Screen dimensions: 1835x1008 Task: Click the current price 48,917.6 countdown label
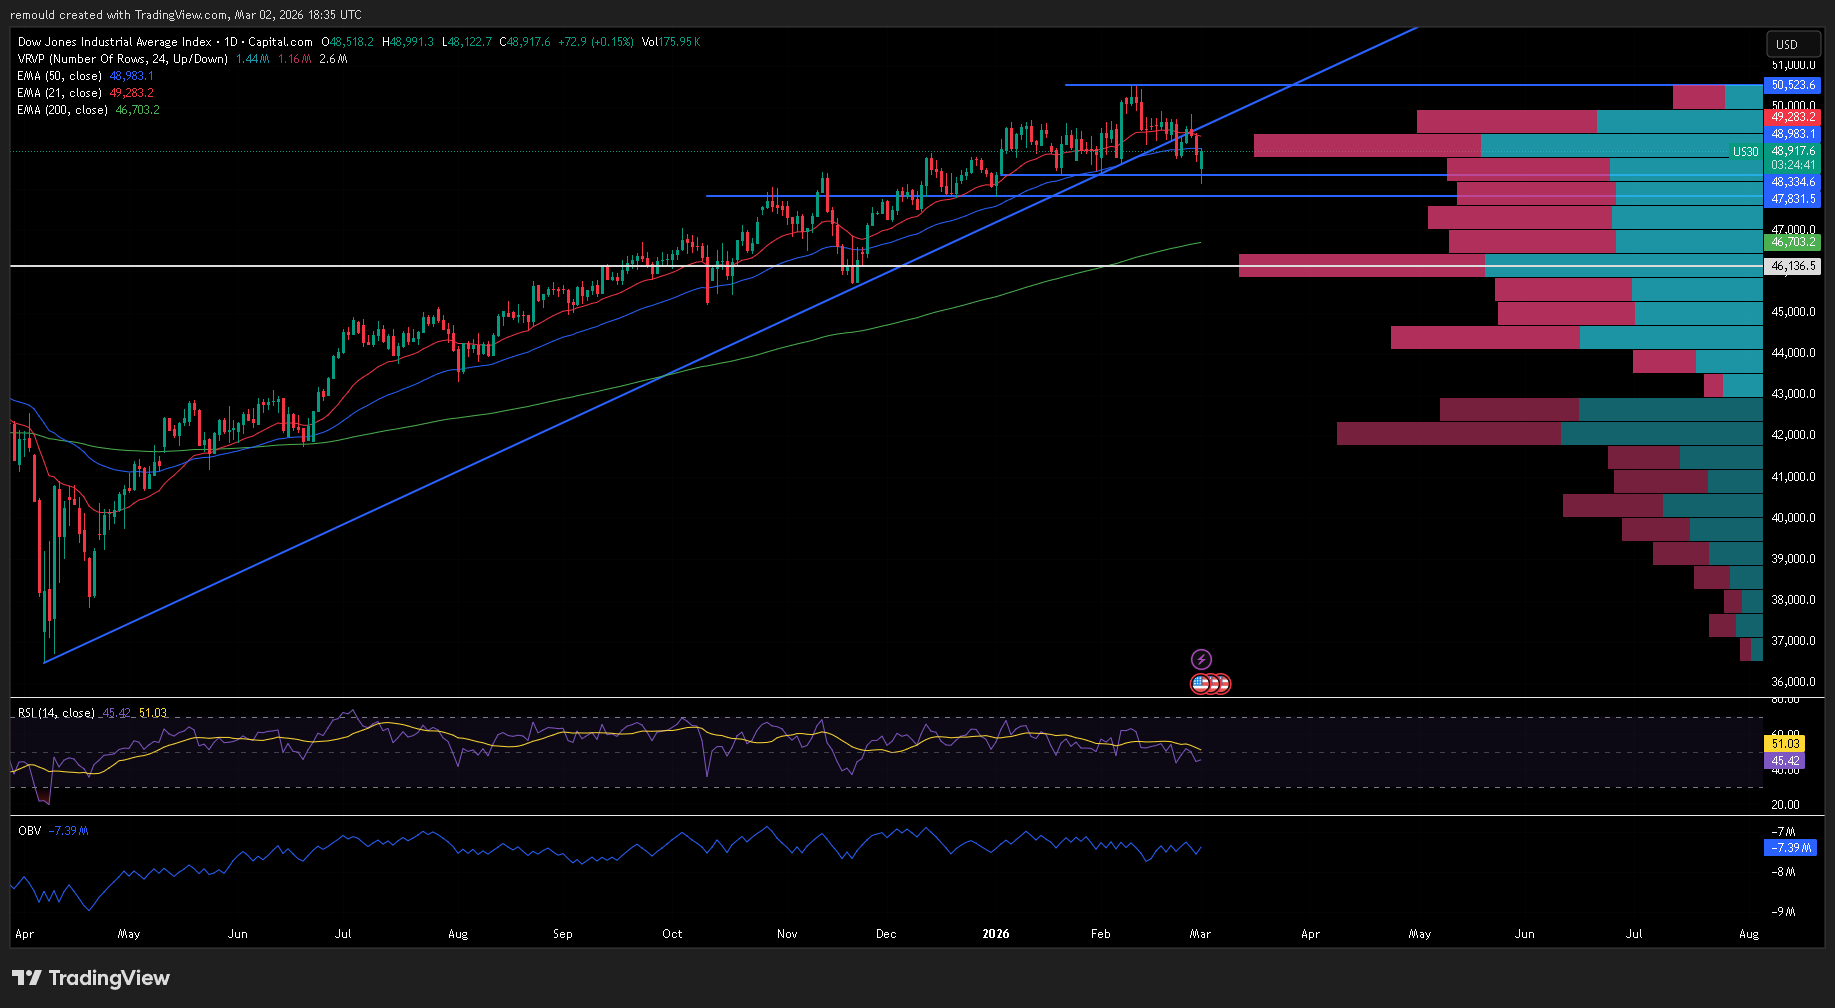click(1793, 158)
